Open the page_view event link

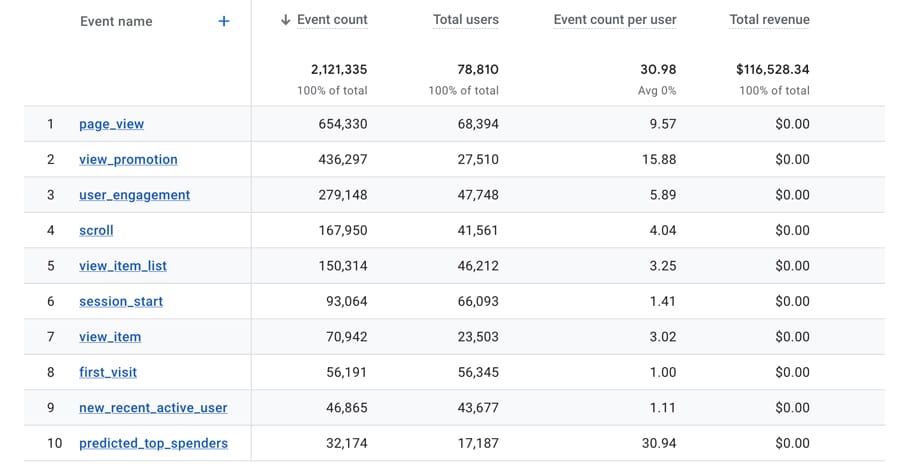tap(112, 124)
